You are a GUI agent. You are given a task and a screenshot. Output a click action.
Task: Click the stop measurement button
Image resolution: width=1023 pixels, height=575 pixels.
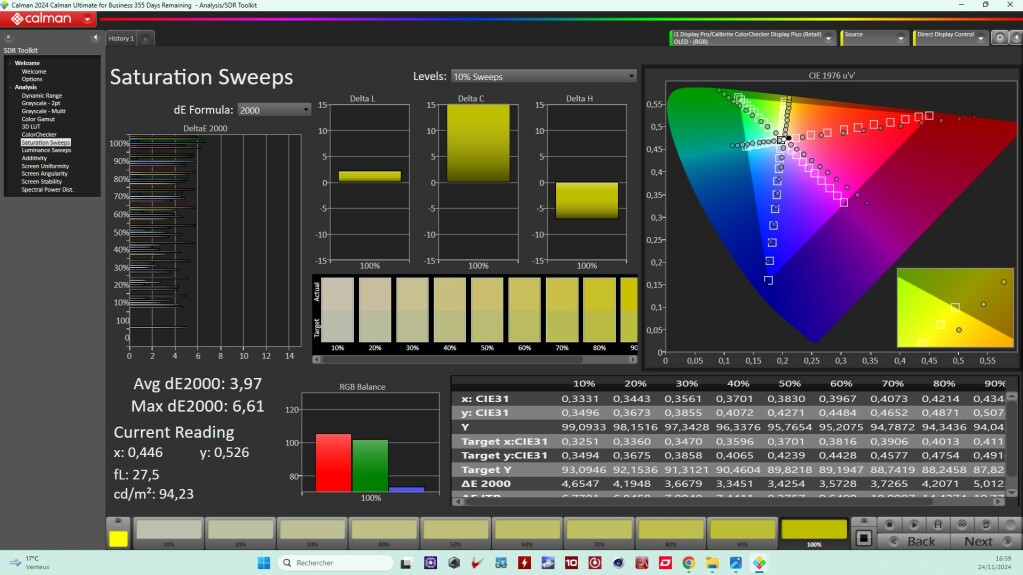(889, 524)
